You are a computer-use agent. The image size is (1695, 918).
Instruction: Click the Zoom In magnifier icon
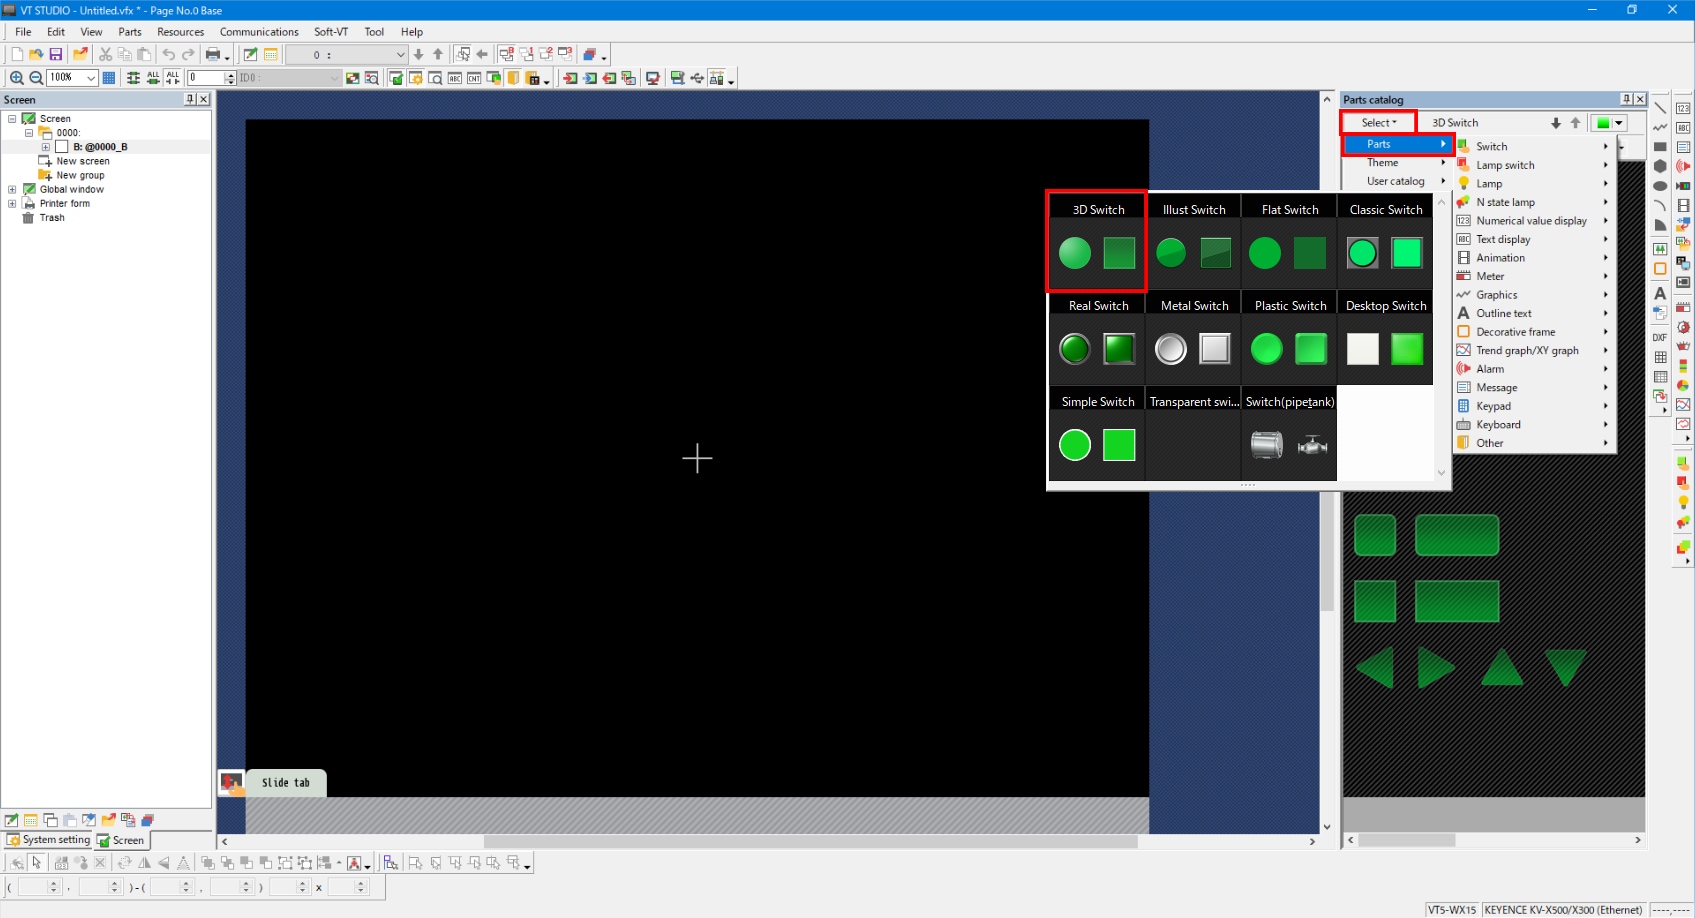(x=16, y=78)
